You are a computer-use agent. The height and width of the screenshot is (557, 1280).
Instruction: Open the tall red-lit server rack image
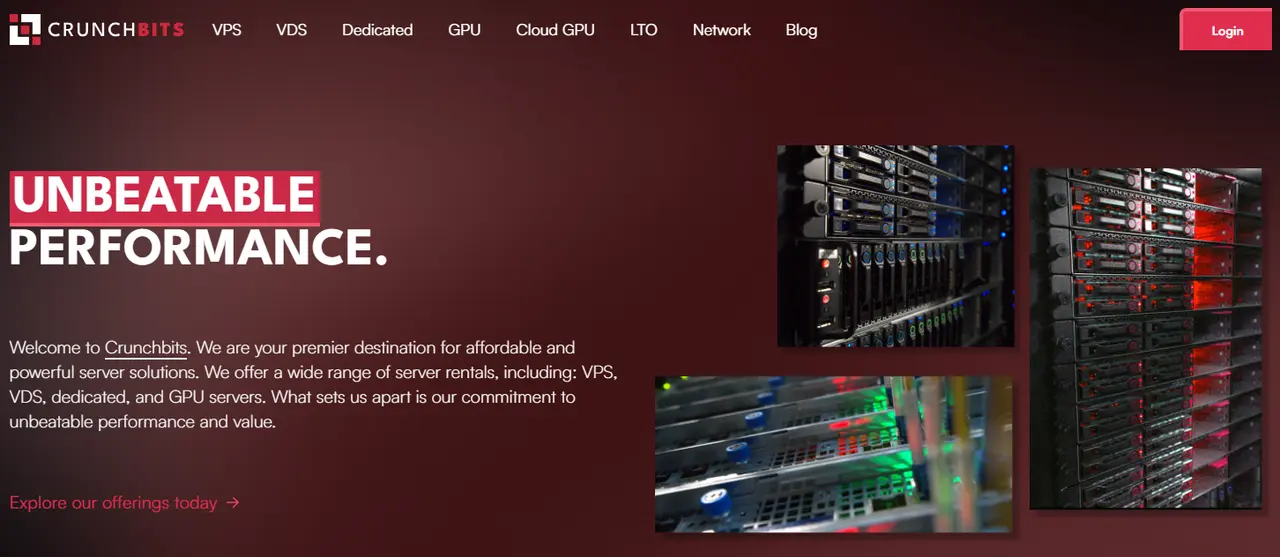pyautogui.click(x=1146, y=339)
